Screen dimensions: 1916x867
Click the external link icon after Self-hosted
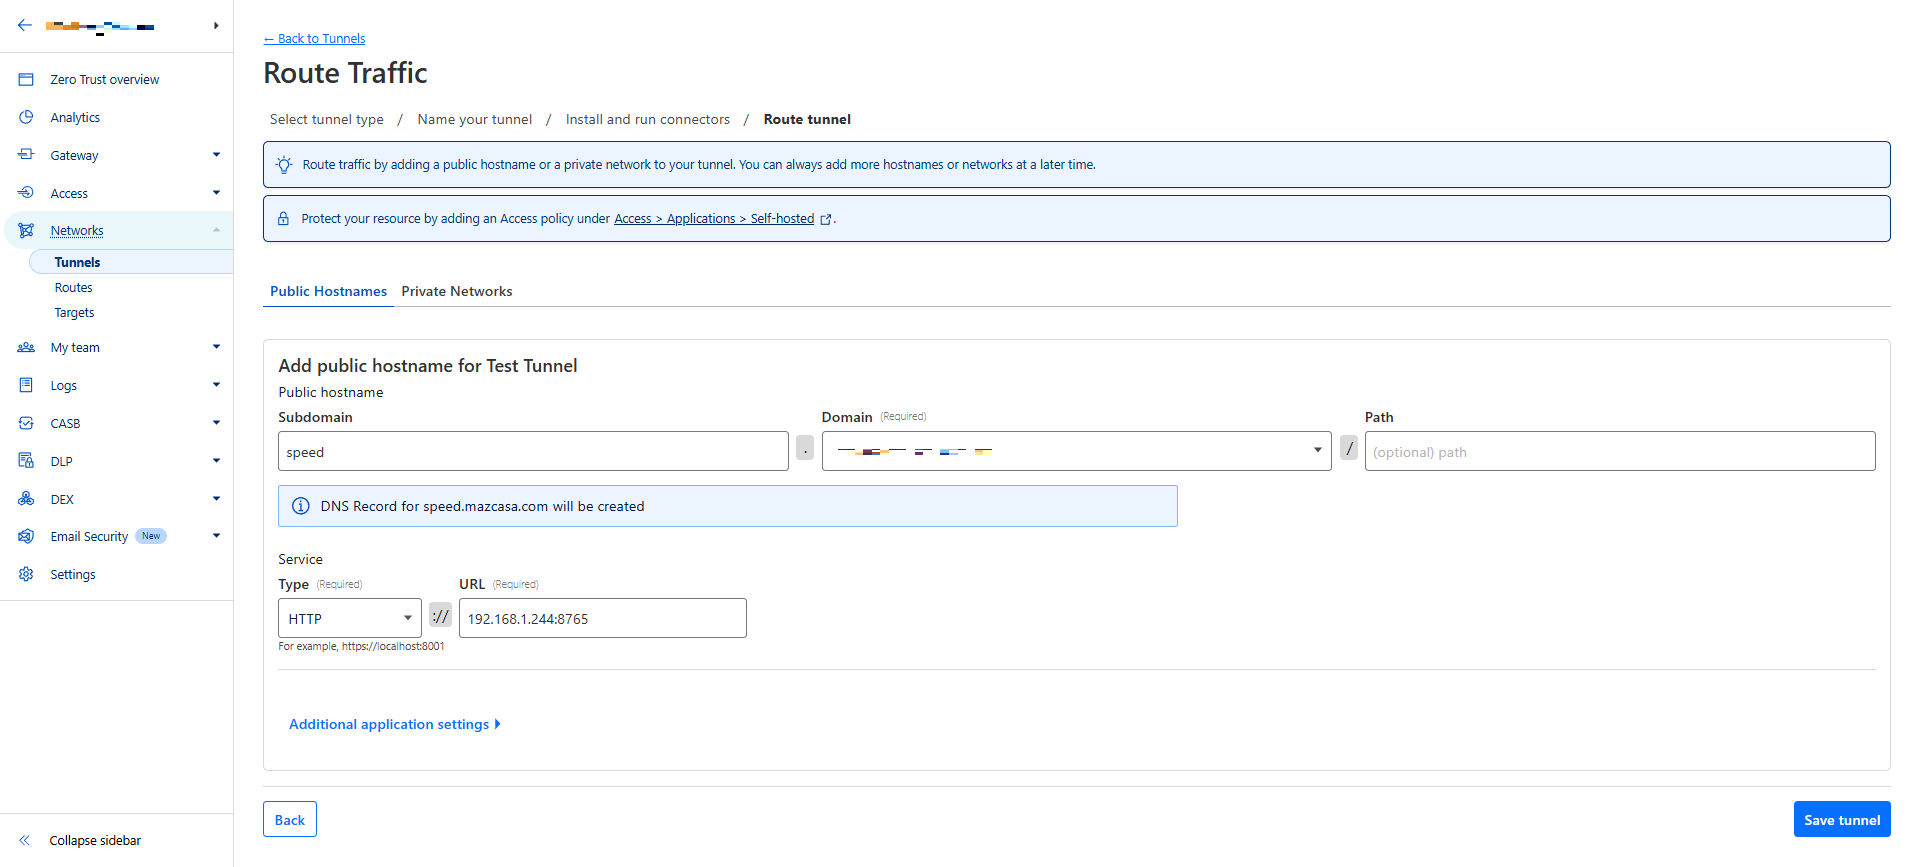coord(826,219)
